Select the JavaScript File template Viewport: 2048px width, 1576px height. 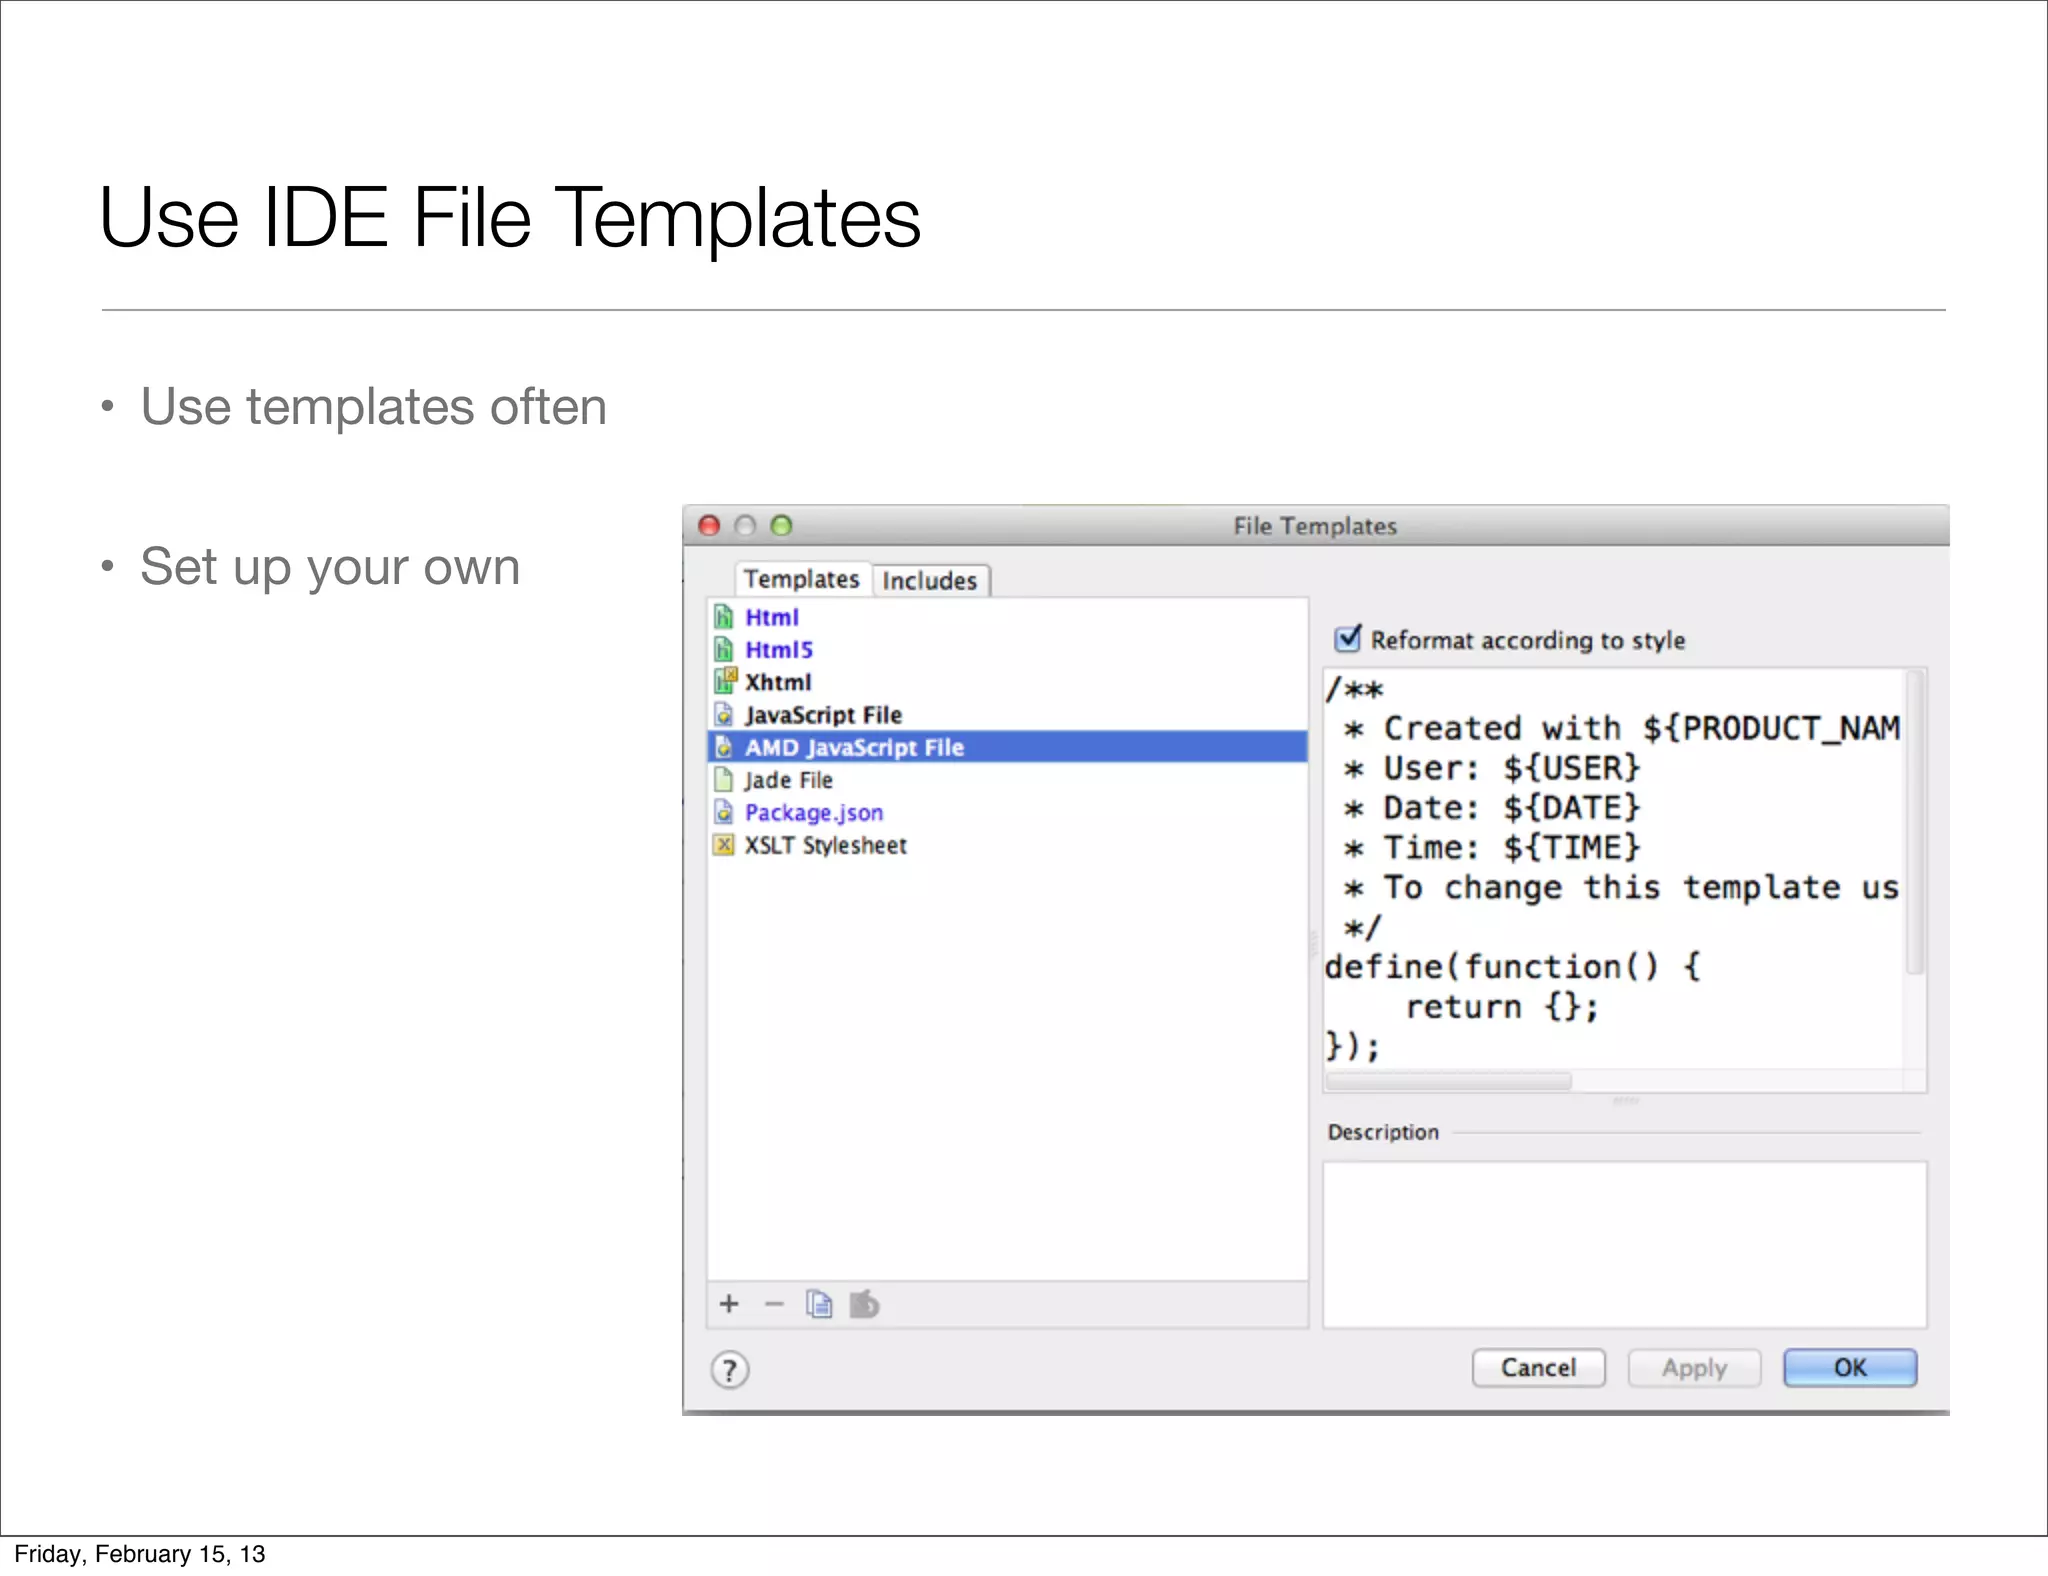click(1007, 715)
